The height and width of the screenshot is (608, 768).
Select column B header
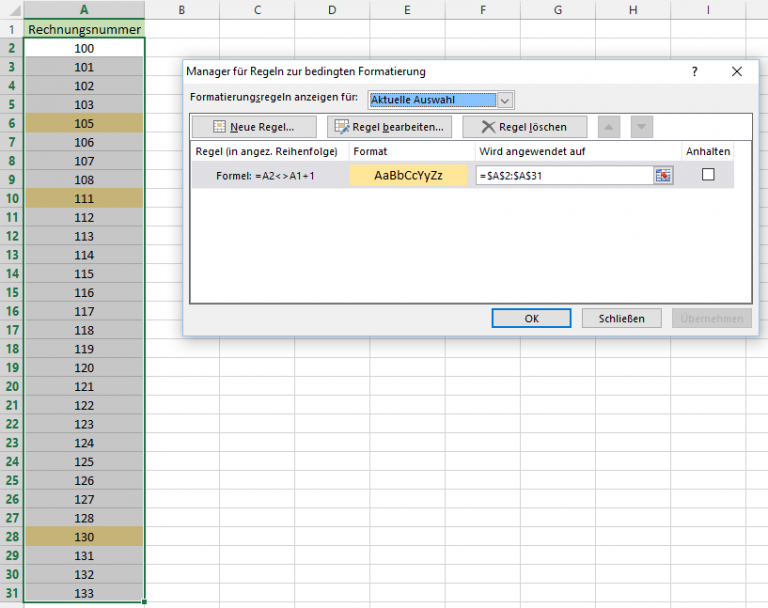[x=181, y=9]
